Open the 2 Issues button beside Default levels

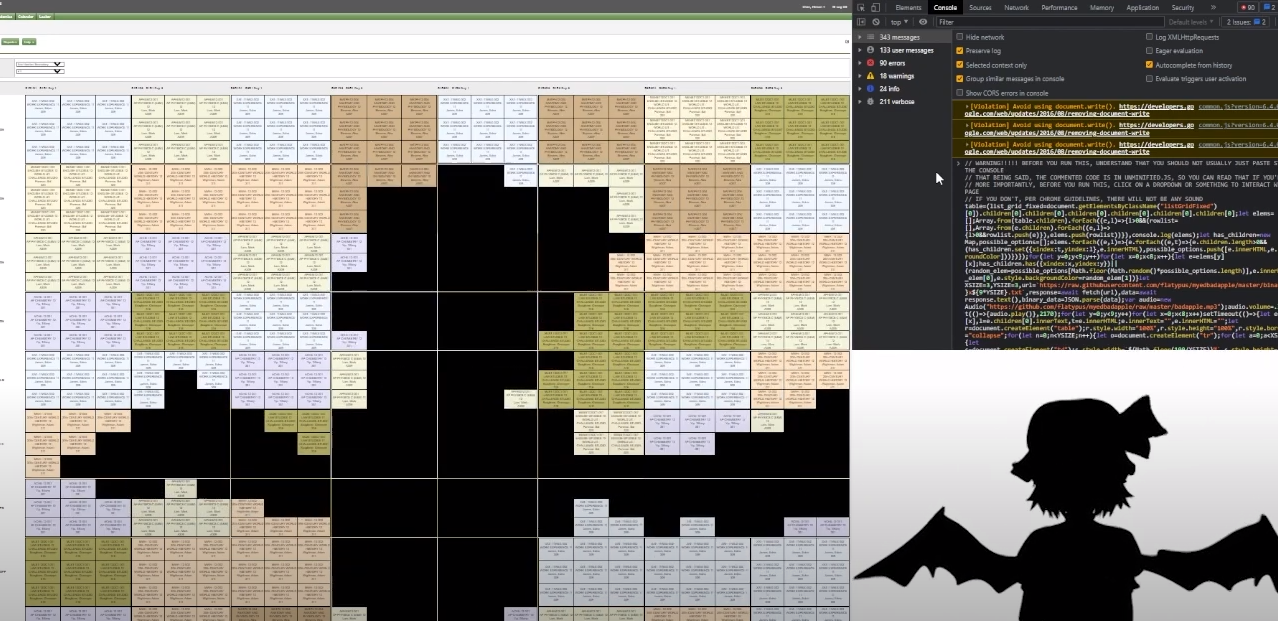click(x=1246, y=22)
